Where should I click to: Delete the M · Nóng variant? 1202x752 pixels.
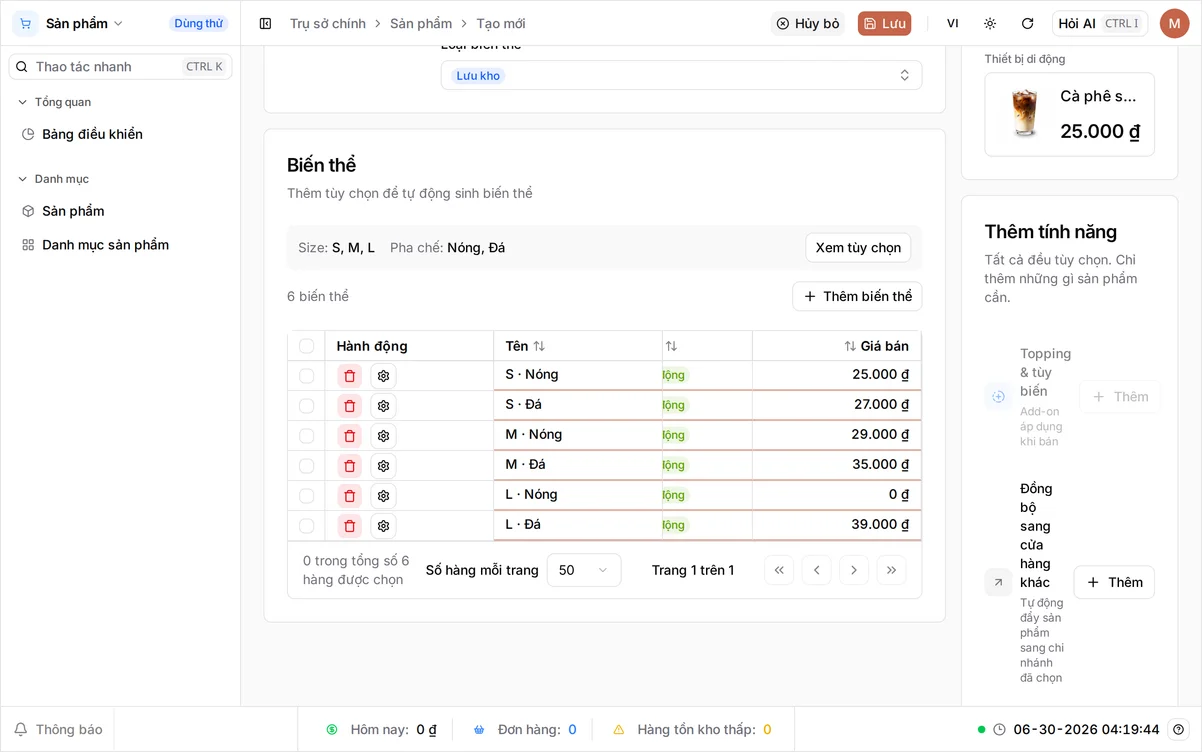349,436
